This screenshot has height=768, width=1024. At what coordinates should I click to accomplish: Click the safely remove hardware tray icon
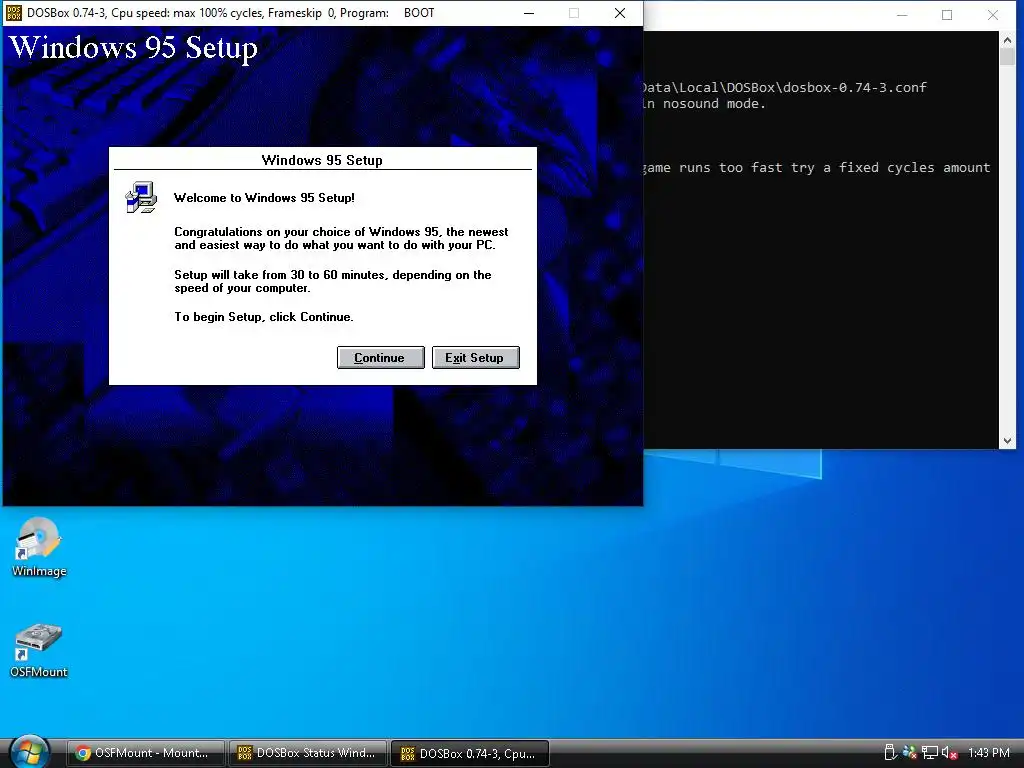(x=889, y=753)
